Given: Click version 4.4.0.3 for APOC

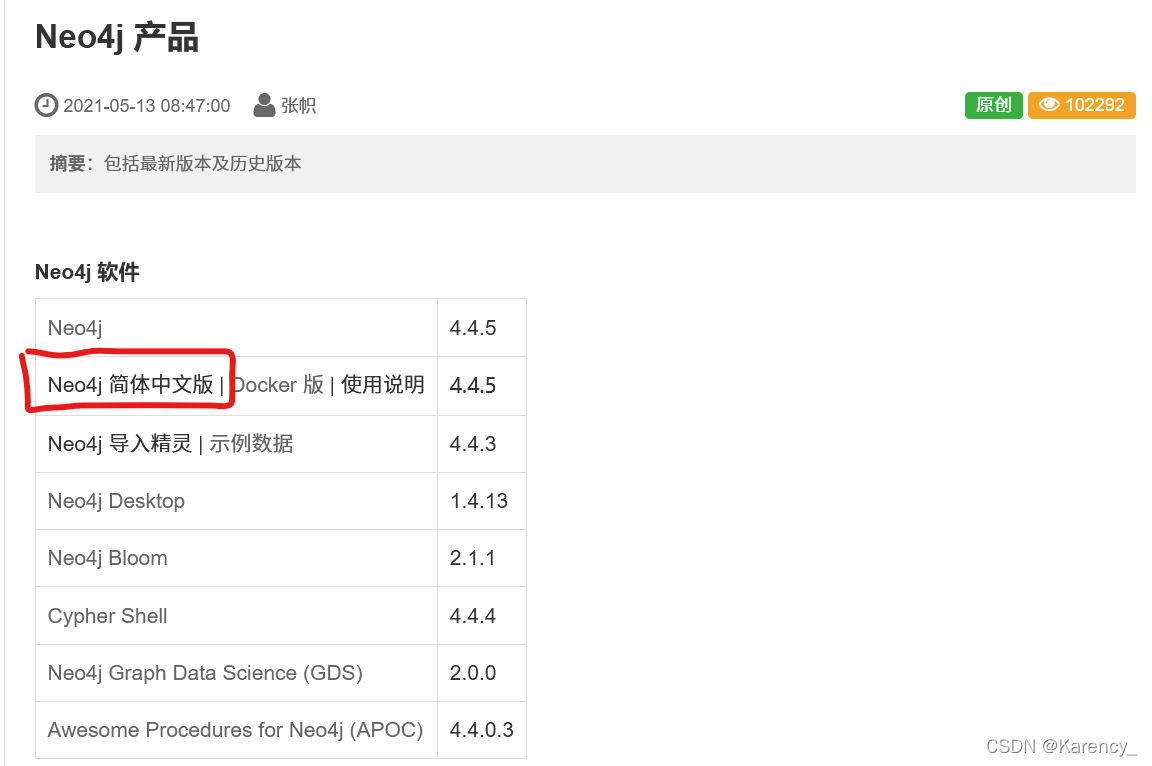Looking at the screenshot, I should 482,730.
